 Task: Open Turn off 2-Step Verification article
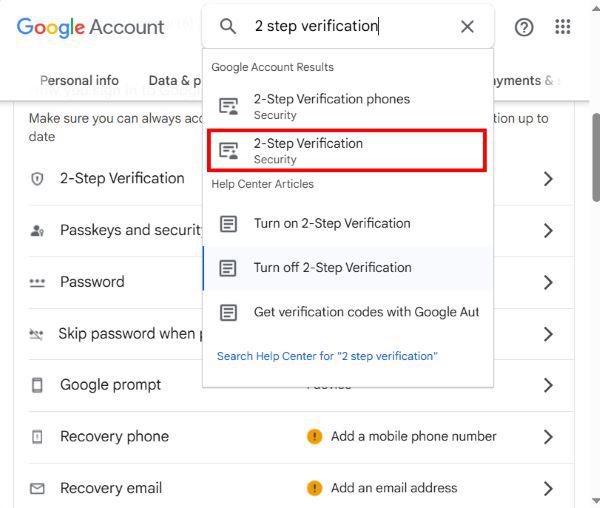click(x=348, y=268)
